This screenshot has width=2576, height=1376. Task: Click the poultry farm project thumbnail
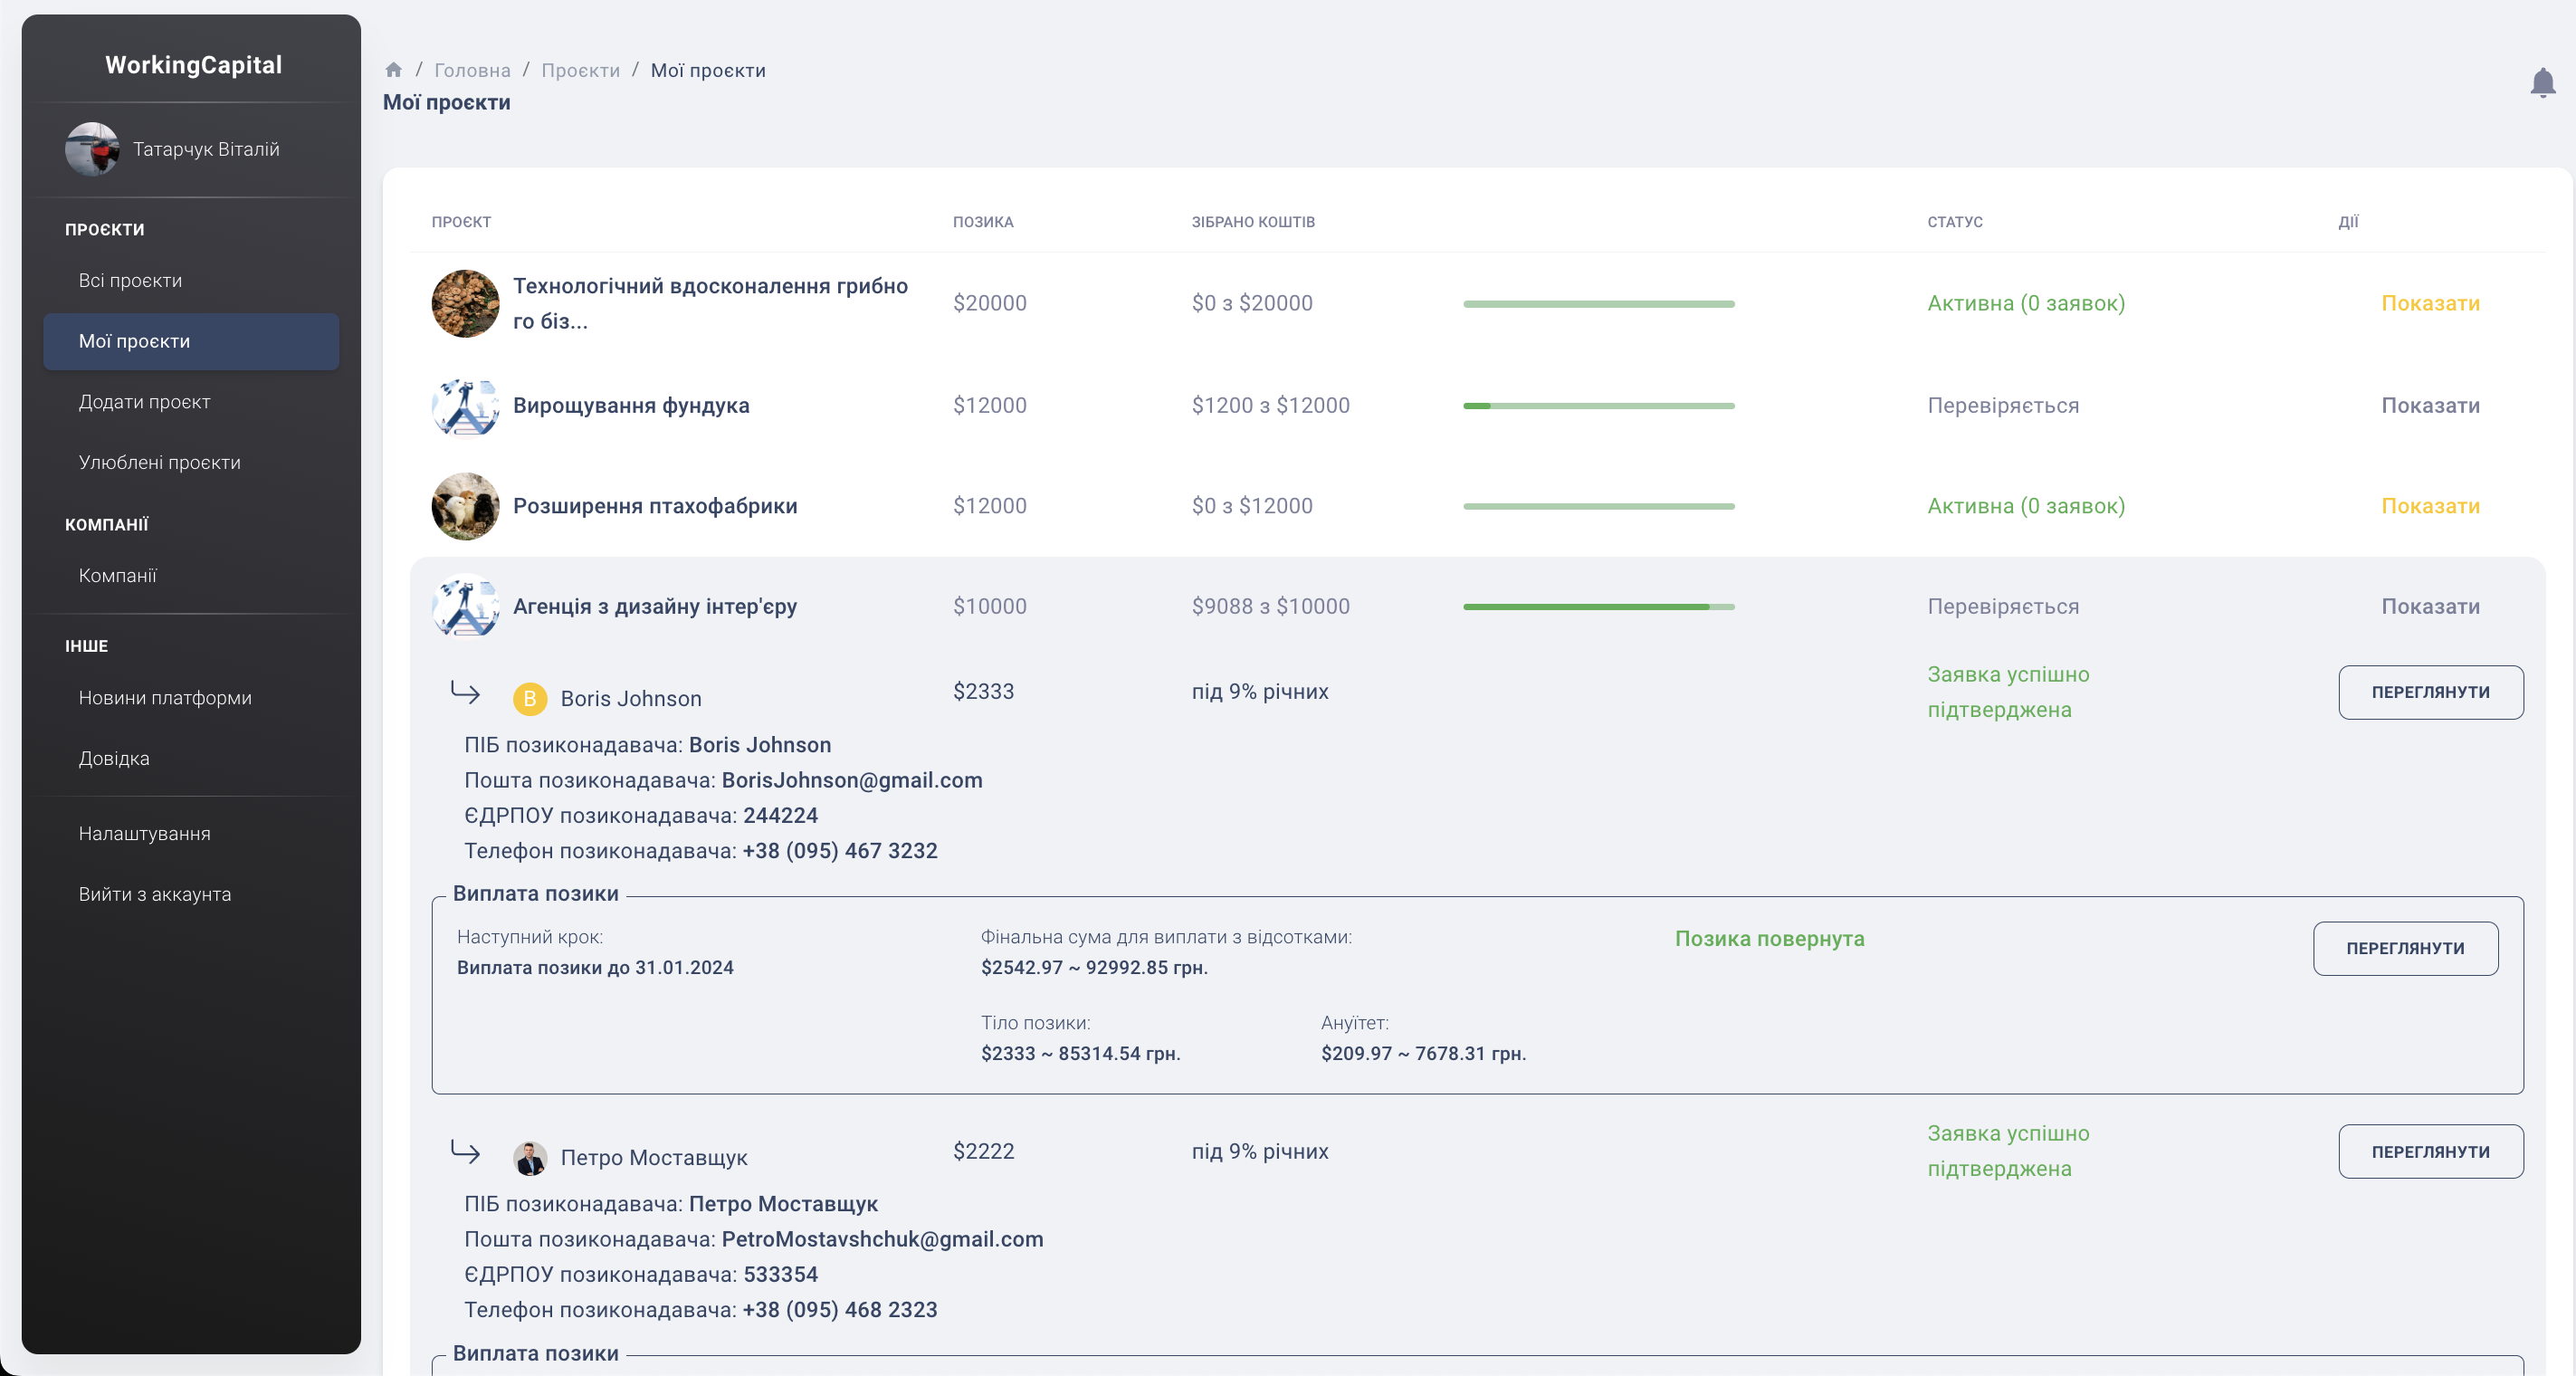click(465, 506)
